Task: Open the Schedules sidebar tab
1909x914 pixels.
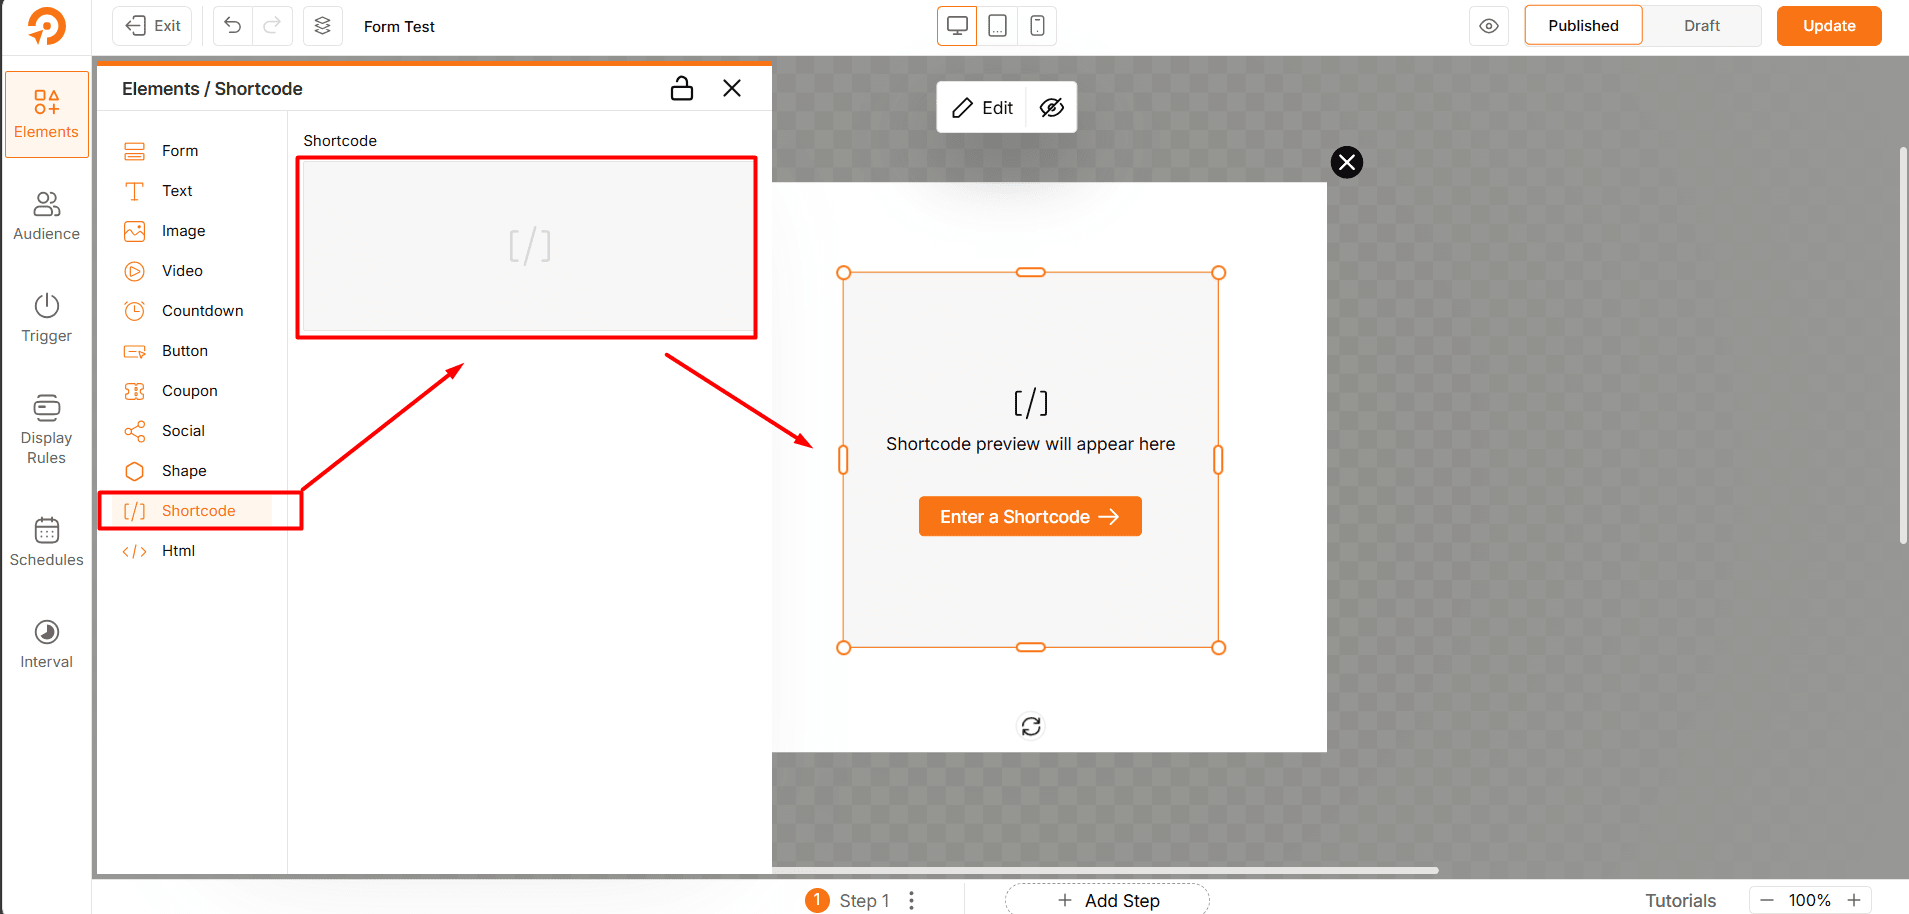Action: coord(46,542)
